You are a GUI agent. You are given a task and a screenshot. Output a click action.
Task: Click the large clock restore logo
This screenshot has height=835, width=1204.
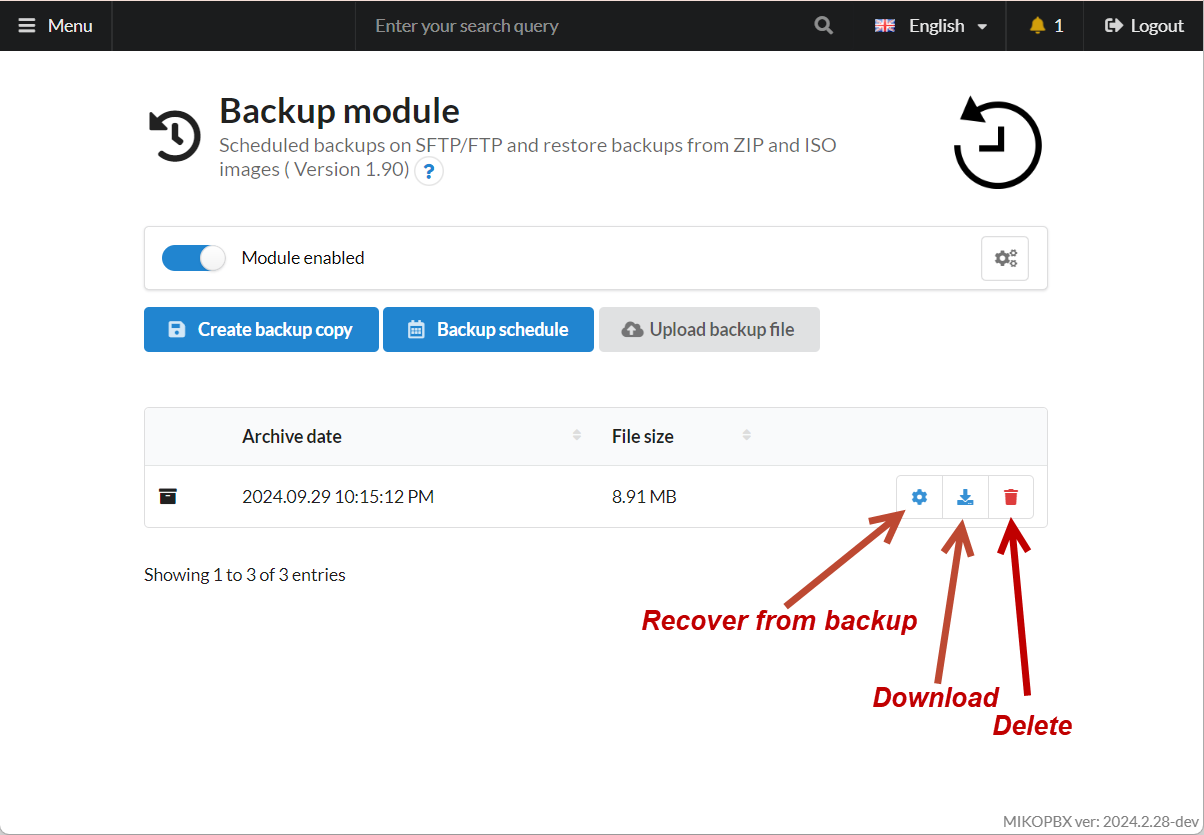pos(997,143)
